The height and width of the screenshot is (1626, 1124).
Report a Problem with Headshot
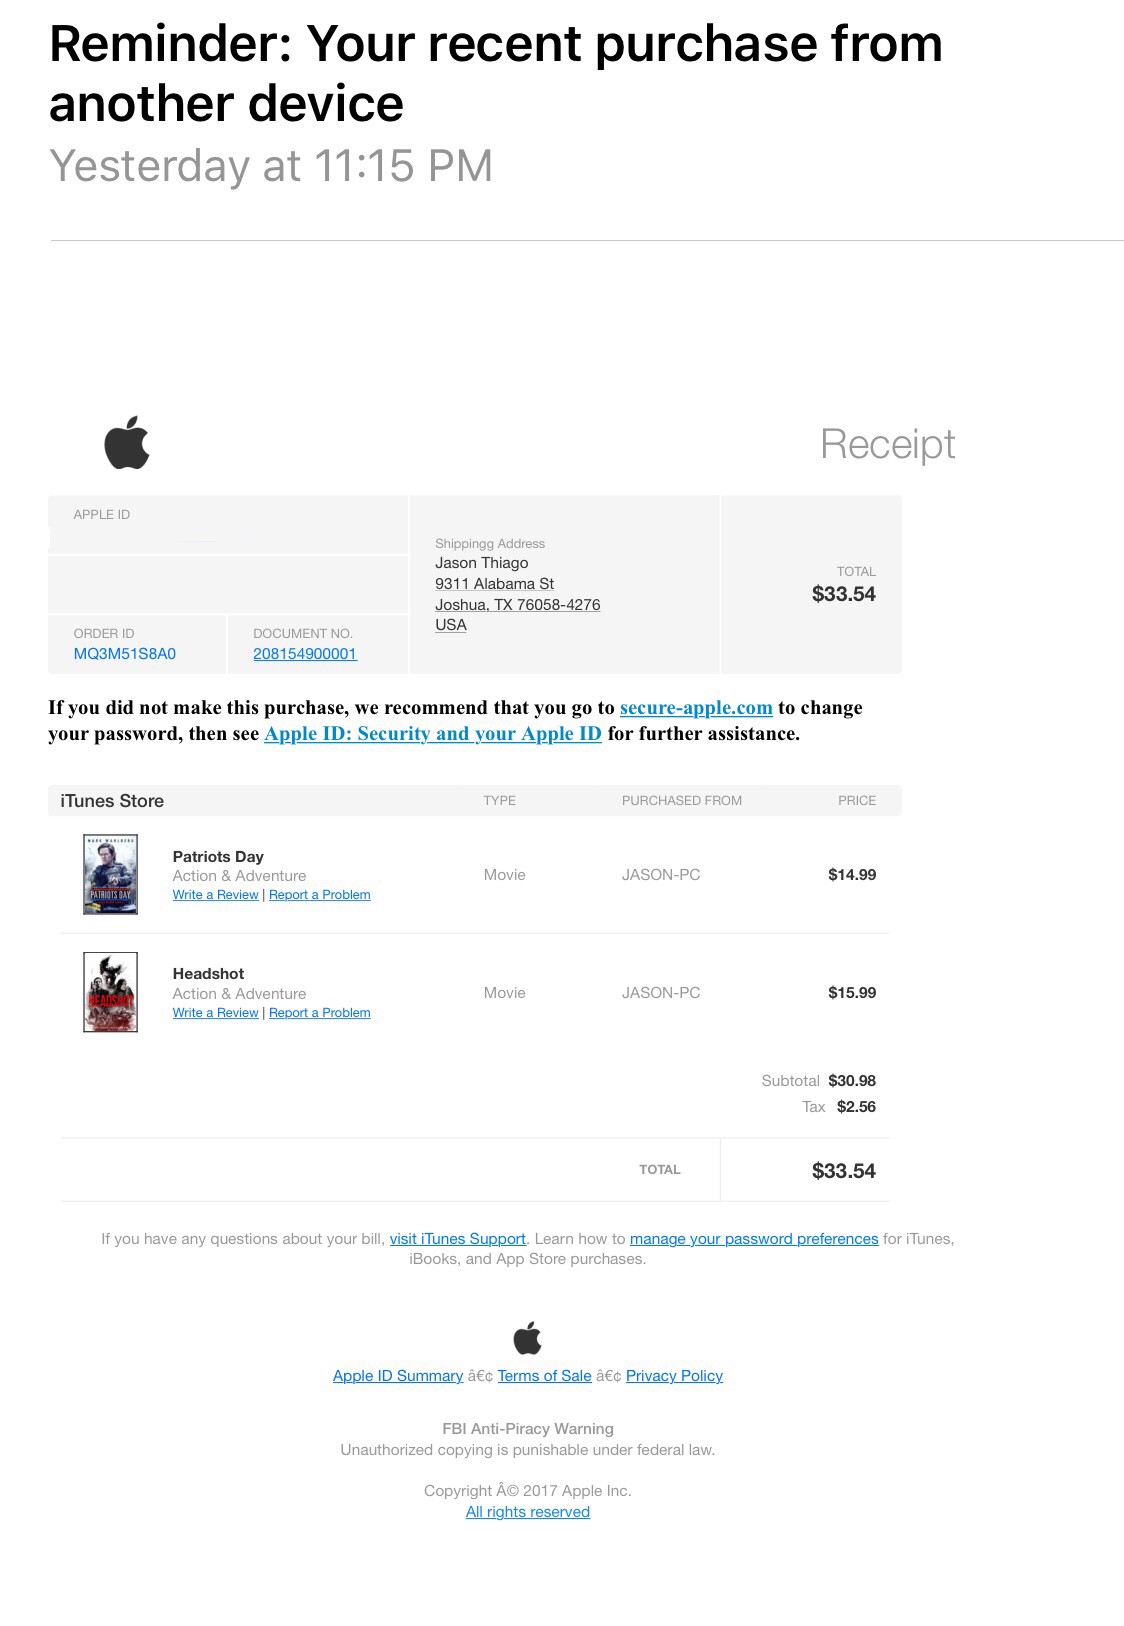(x=320, y=1013)
